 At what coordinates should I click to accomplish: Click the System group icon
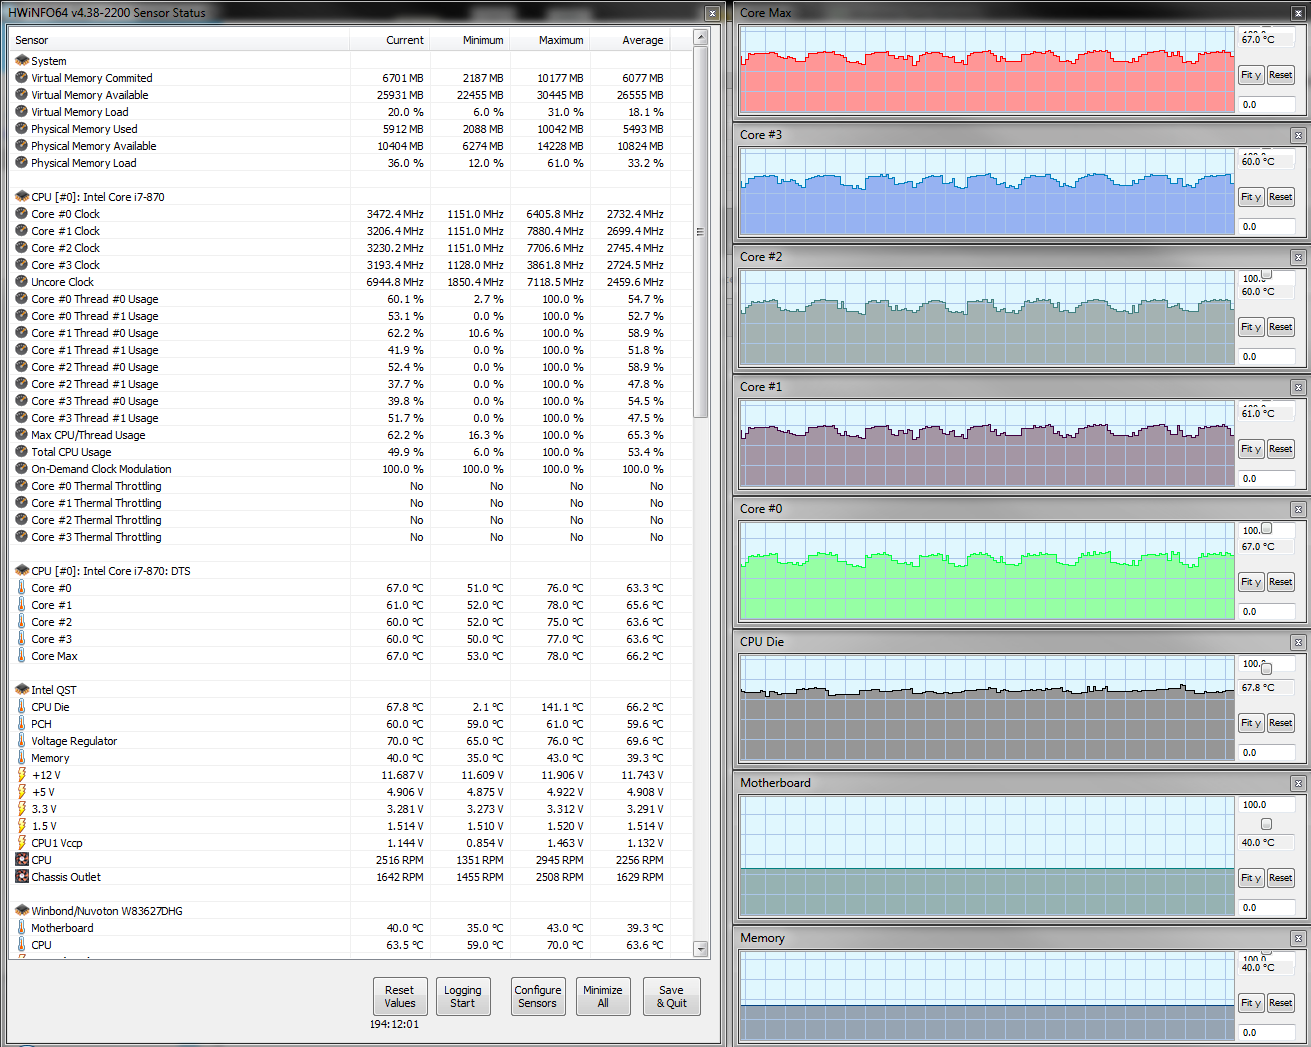coord(22,61)
